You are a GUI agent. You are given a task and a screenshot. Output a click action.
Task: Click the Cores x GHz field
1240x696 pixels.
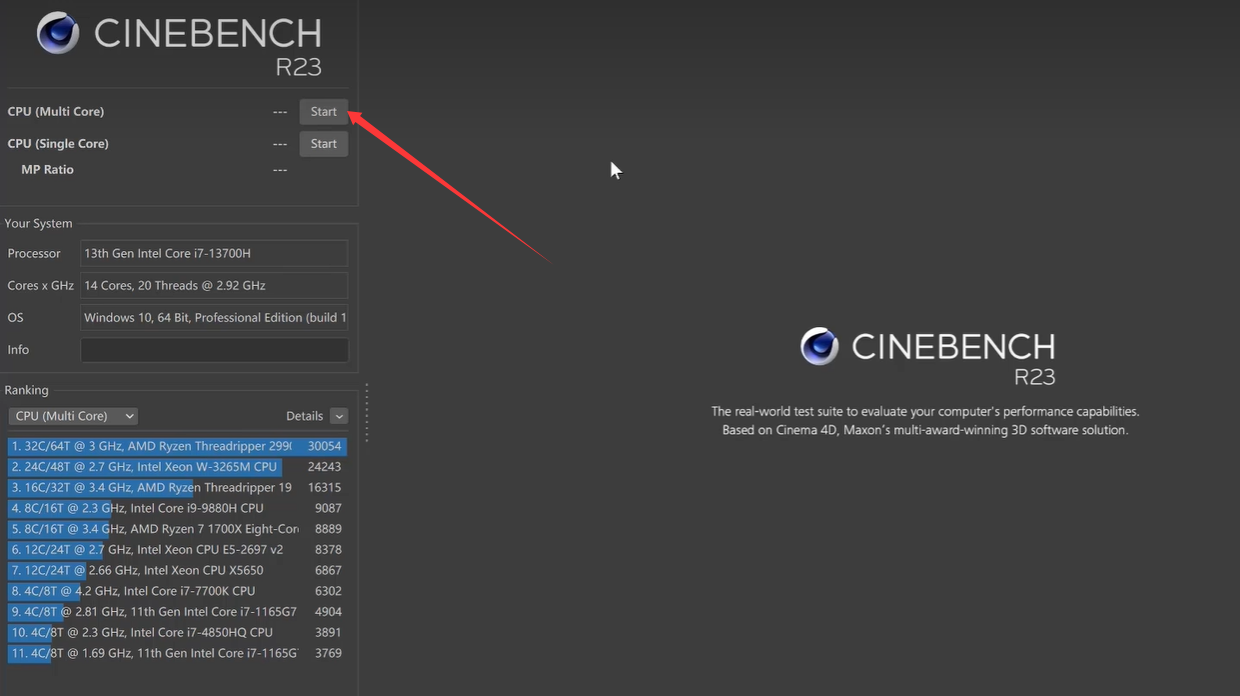coord(214,286)
